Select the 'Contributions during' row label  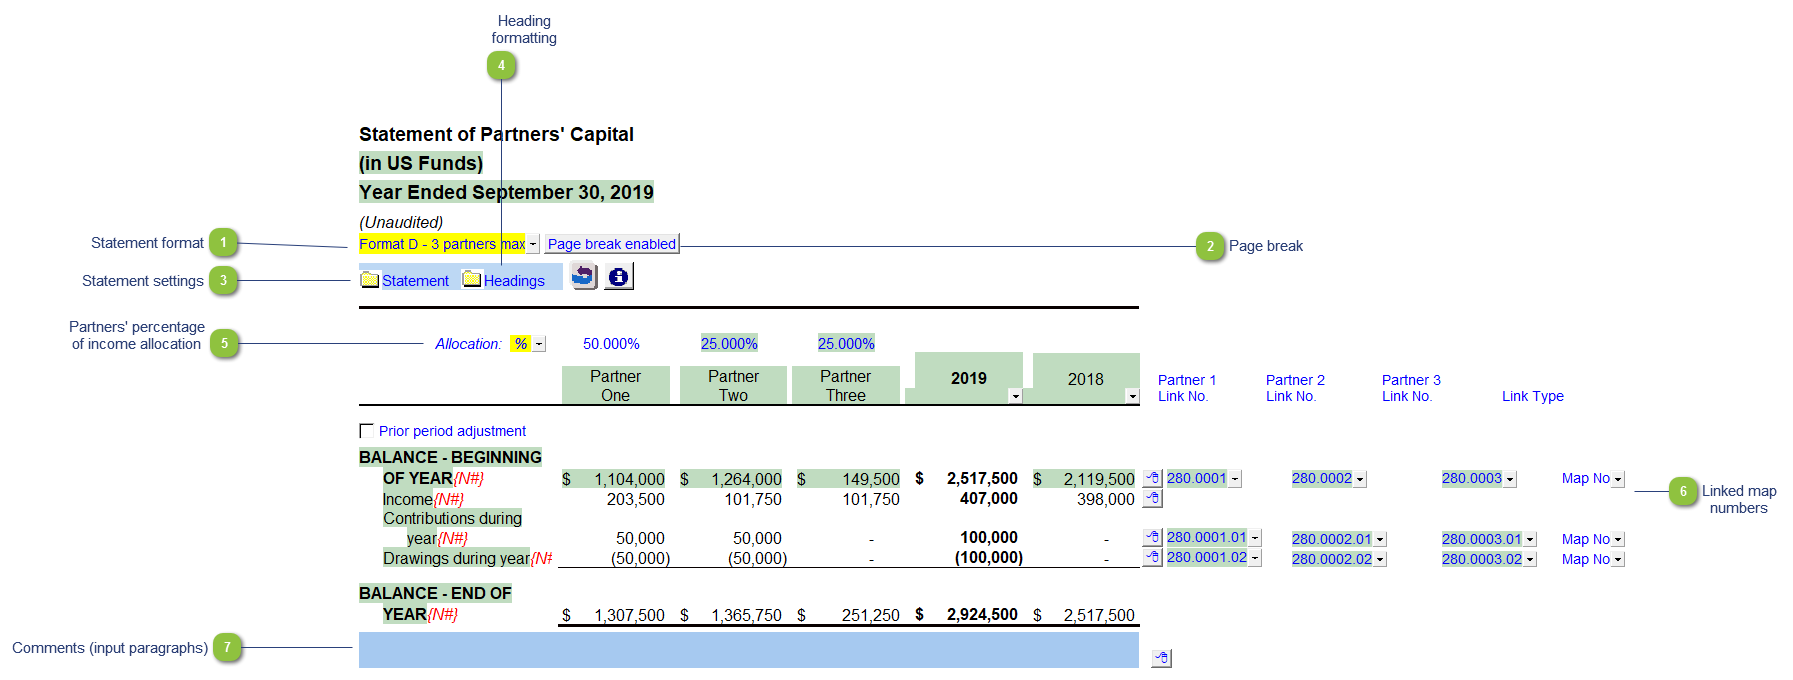452,518
